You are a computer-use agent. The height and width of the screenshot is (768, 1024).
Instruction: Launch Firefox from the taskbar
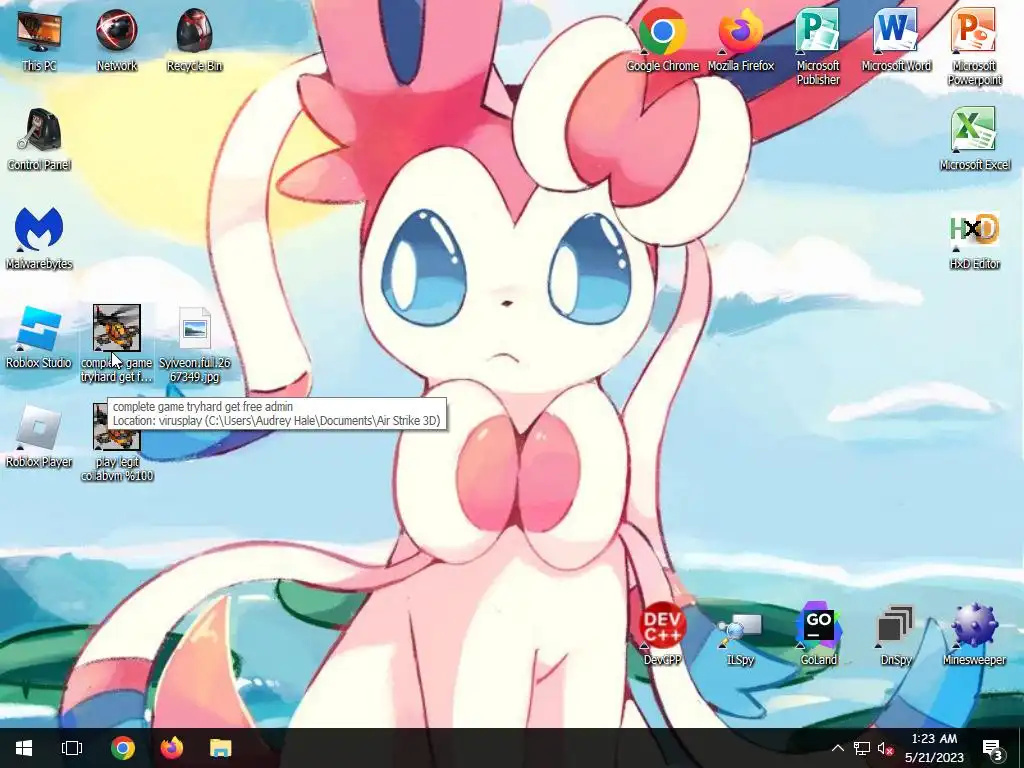coord(172,748)
